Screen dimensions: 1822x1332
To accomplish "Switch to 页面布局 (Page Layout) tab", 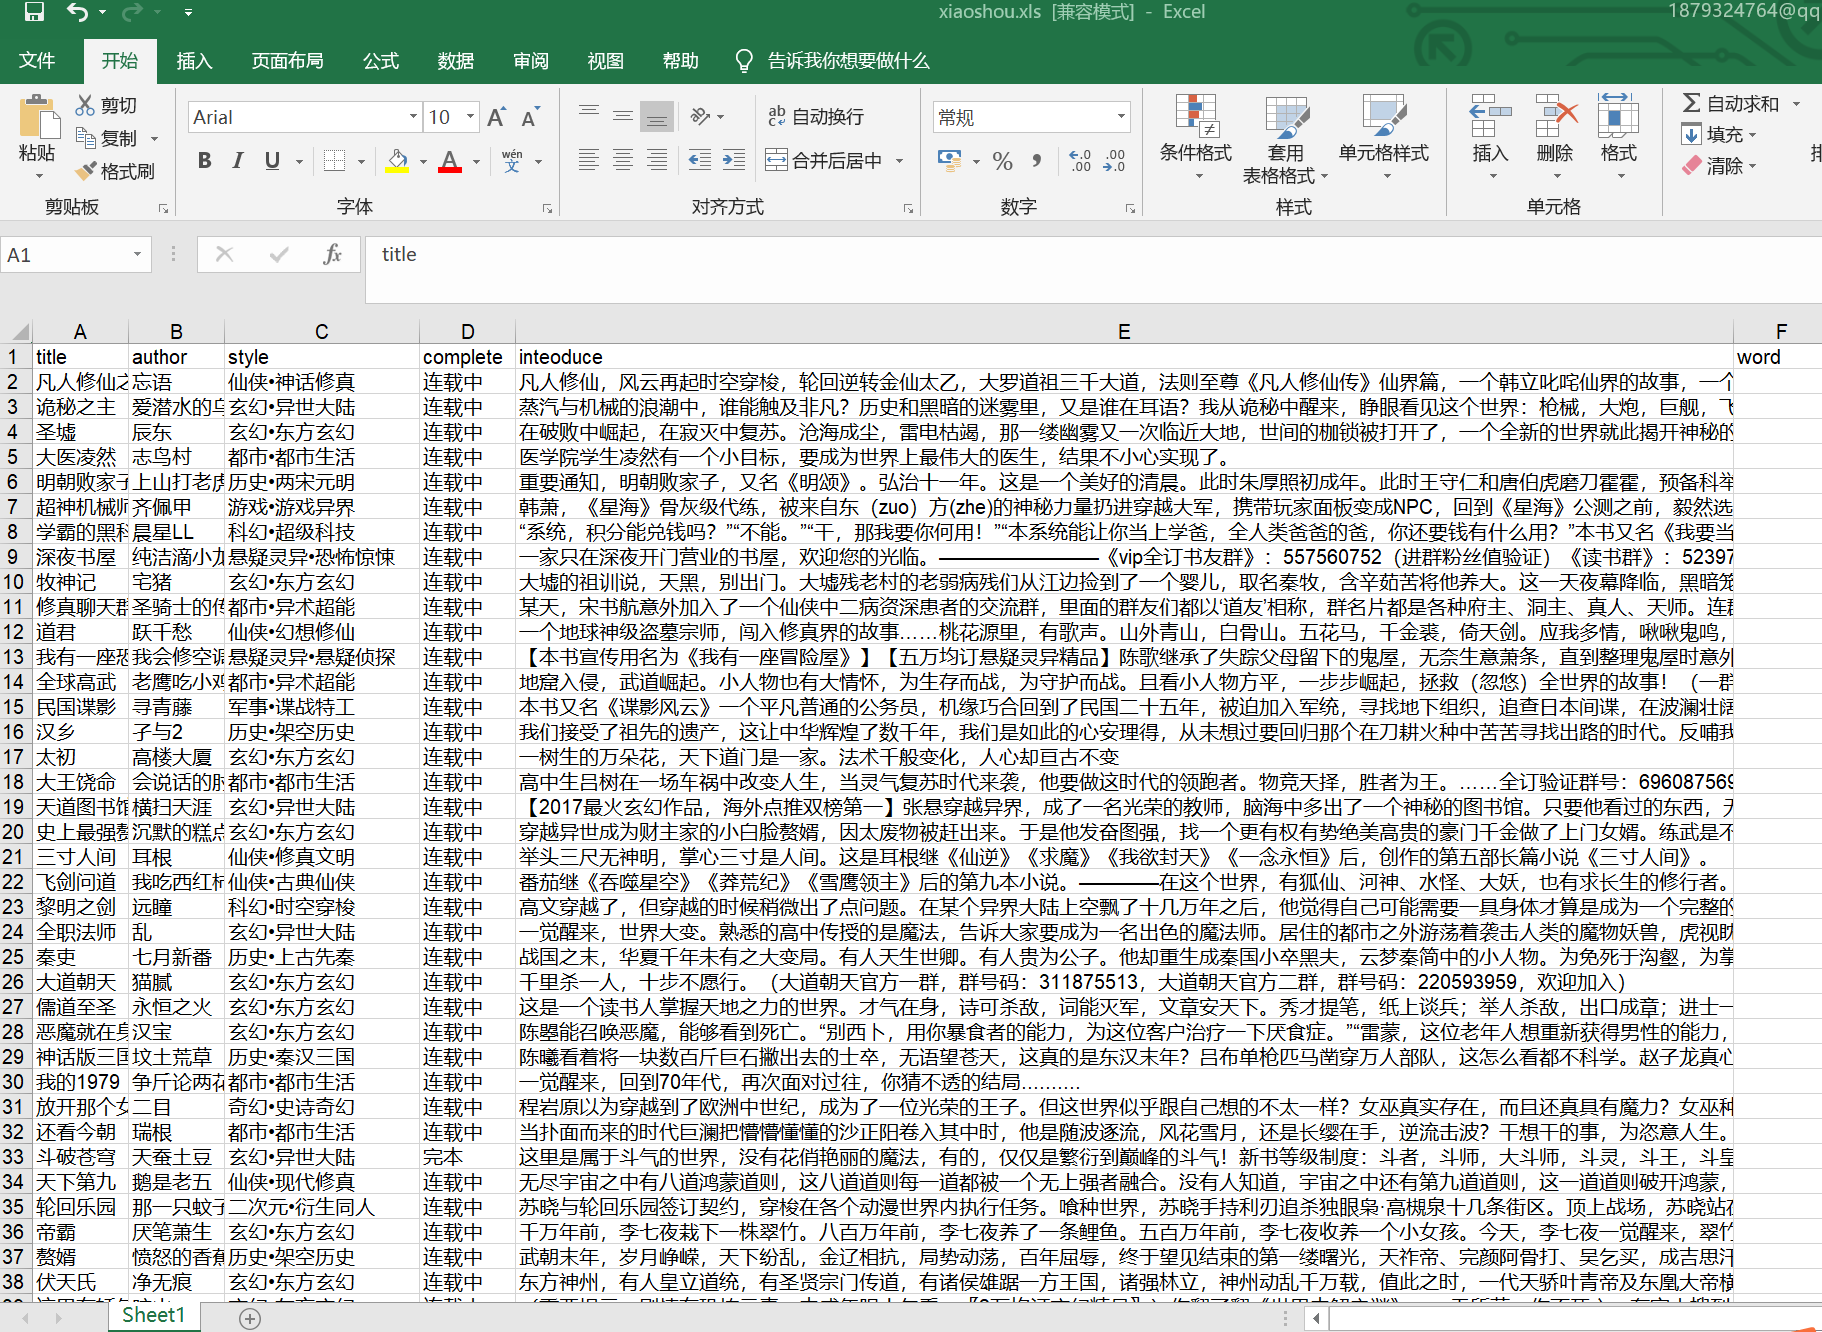I will pos(287,61).
